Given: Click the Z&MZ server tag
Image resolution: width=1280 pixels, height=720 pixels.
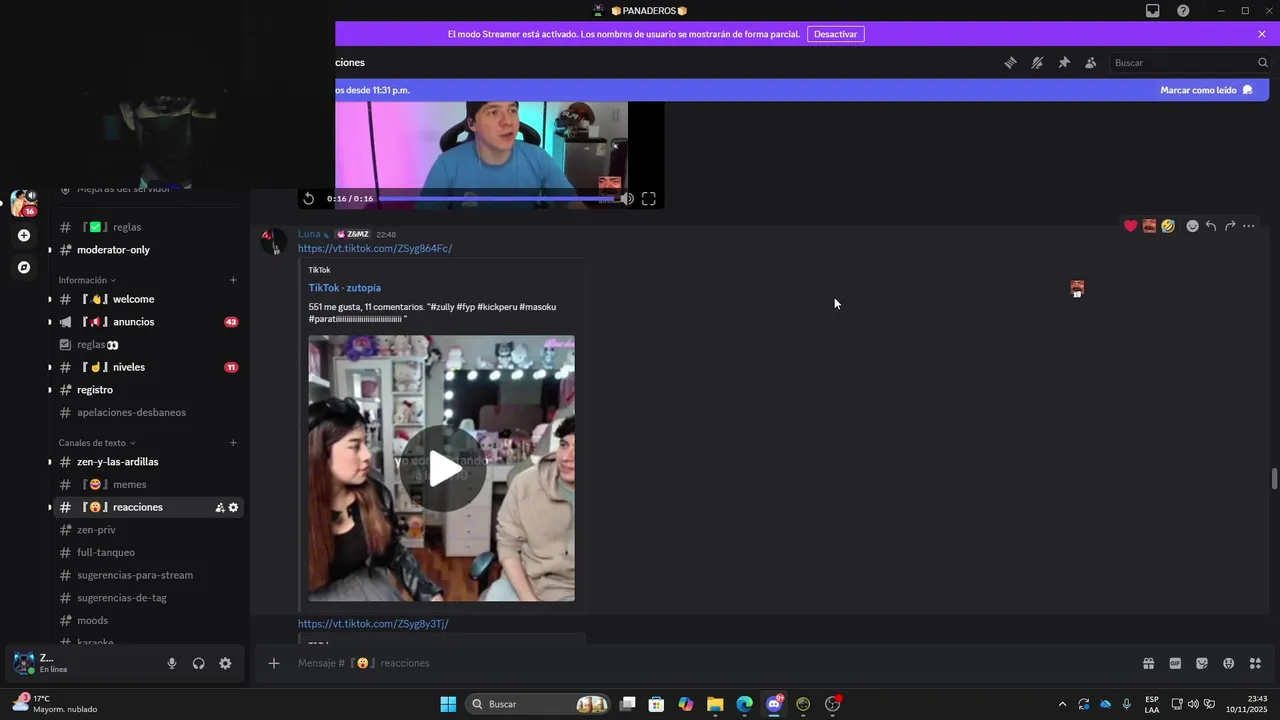Looking at the screenshot, I should tap(352, 234).
